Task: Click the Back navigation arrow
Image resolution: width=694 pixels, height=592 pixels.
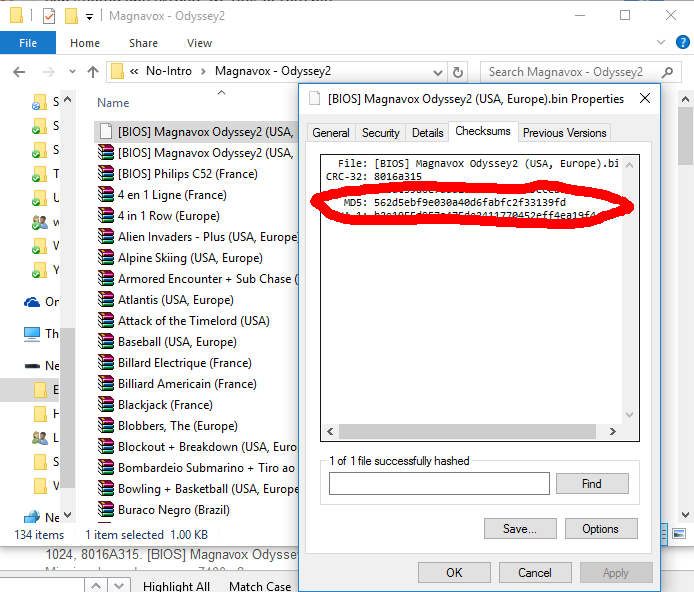Action: (19, 72)
